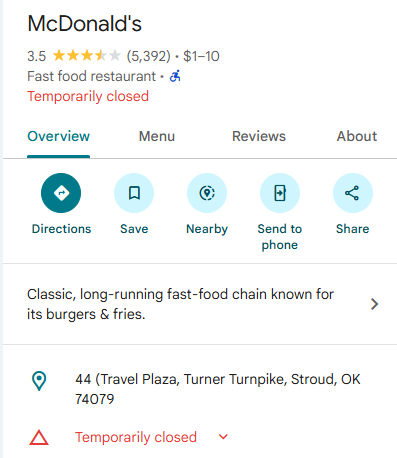Click the wheelchair accessibility icon

point(175,76)
